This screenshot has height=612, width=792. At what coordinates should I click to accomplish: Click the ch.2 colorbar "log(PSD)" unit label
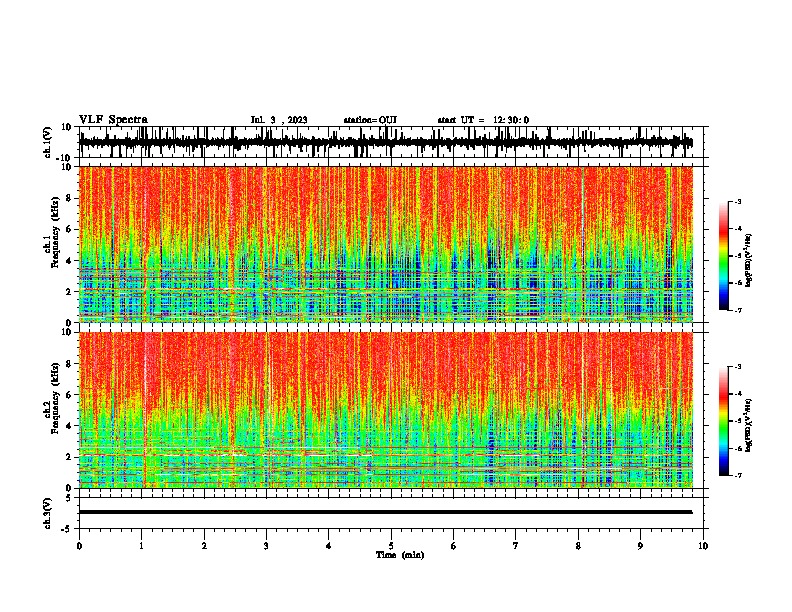click(748, 425)
